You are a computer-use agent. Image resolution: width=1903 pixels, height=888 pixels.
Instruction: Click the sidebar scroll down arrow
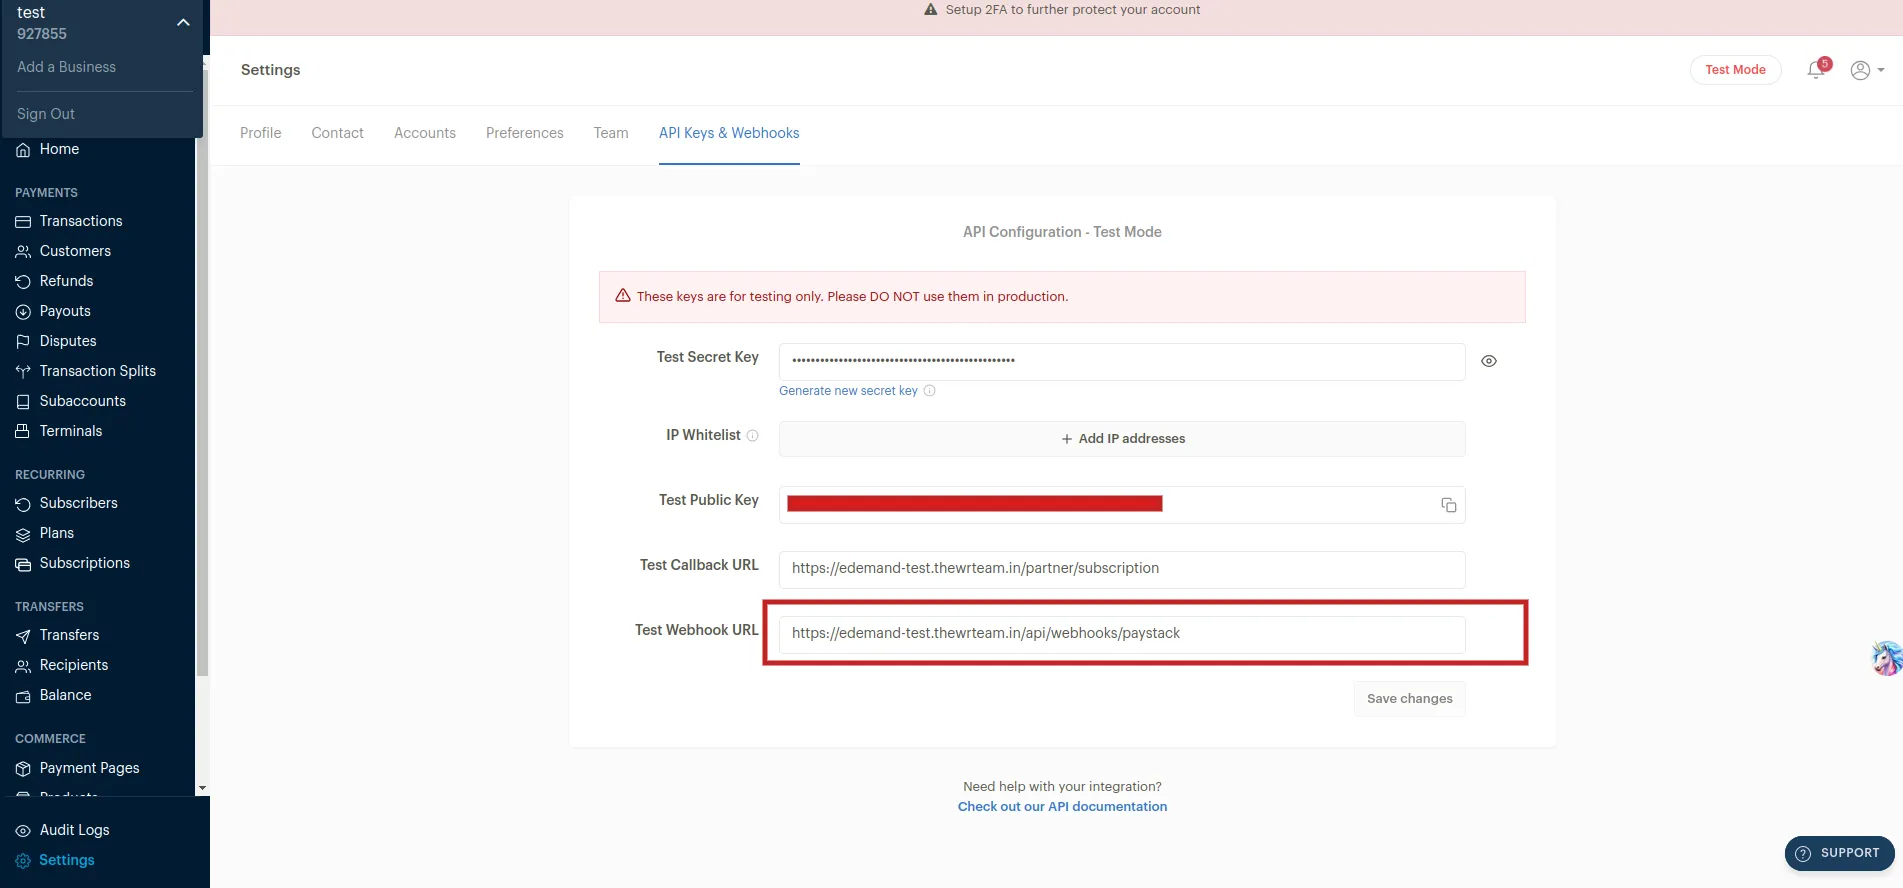coord(202,788)
